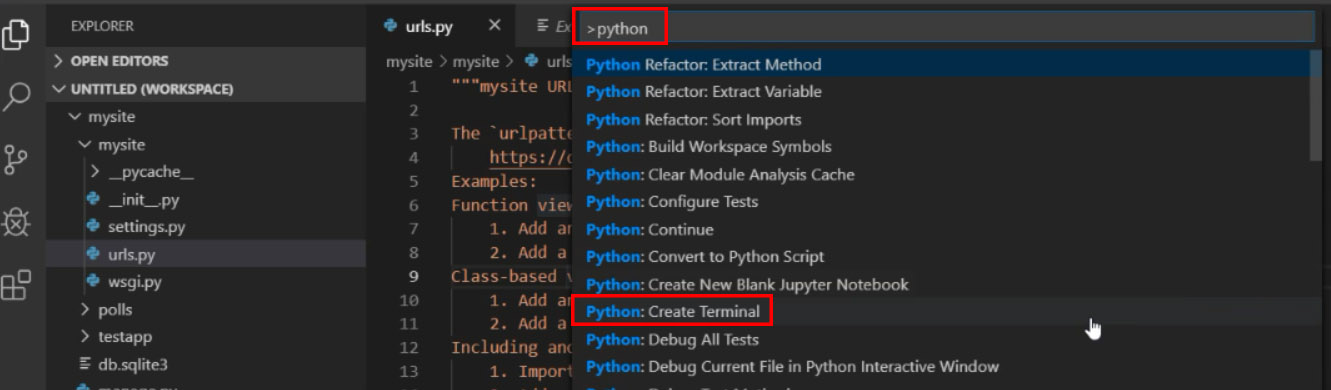
Task: Click the Python file icon beside wsgi.py
Action: tap(94, 281)
